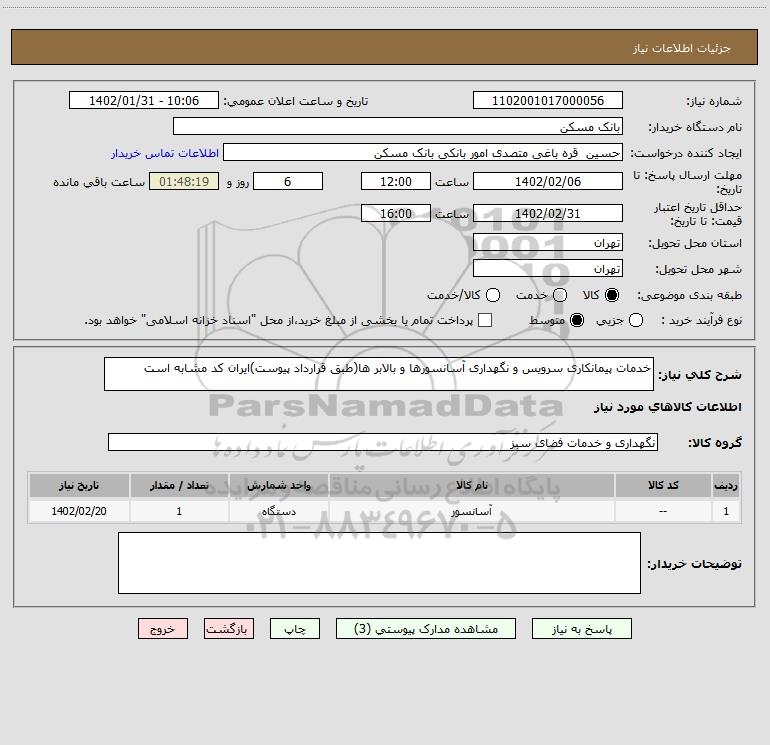Viewport: 770px width, 745px height.
Task: Click the شماره نیاز field 1102001017000056
Action: 548,100
